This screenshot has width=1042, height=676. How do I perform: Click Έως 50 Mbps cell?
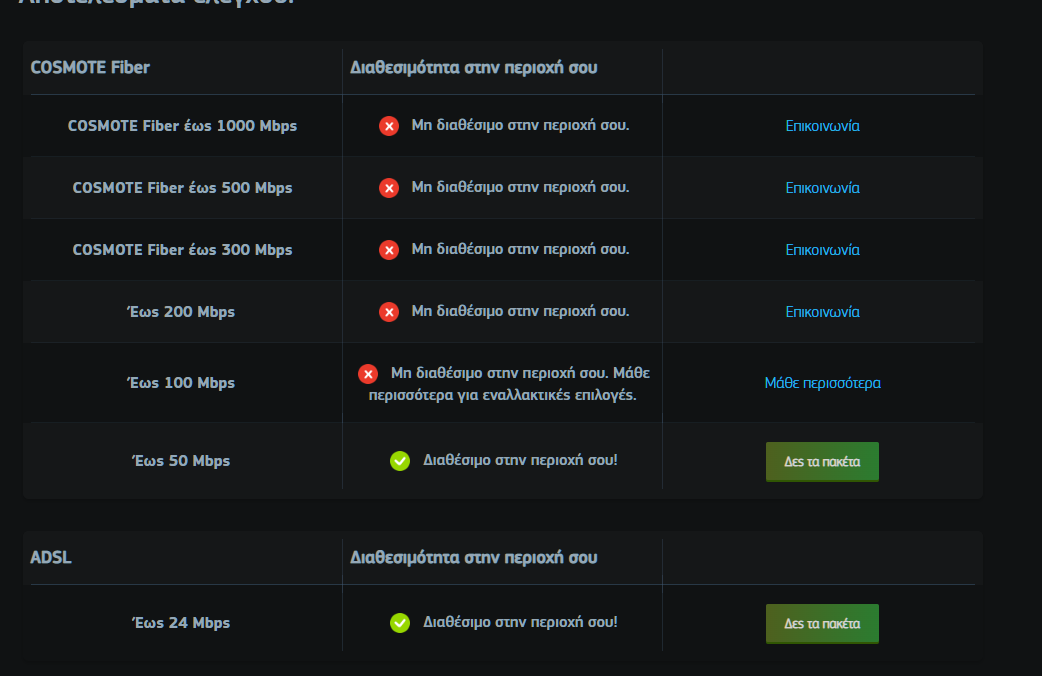click(181, 461)
